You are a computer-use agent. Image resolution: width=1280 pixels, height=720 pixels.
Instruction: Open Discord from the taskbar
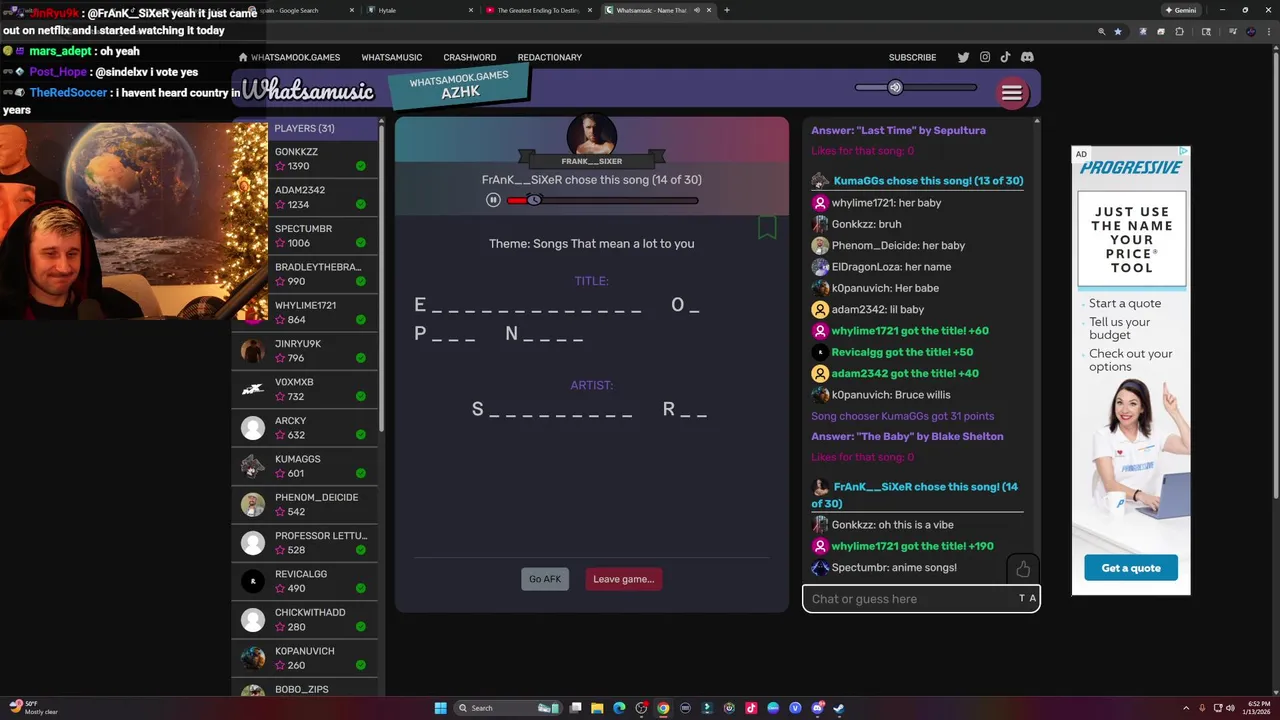click(x=818, y=708)
